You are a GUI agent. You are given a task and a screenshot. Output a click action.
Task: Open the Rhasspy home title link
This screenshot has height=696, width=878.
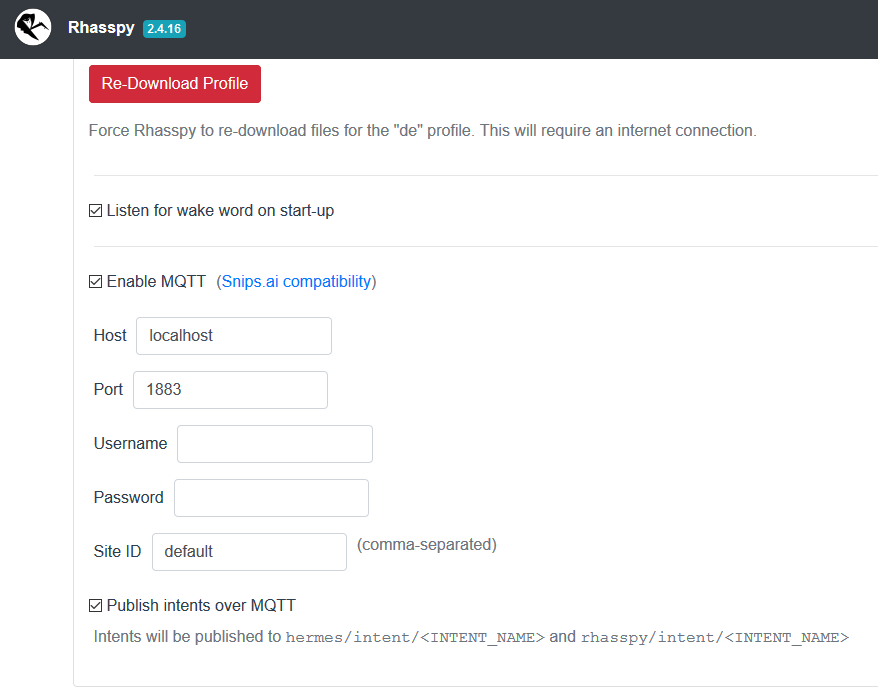pos(101,28)
